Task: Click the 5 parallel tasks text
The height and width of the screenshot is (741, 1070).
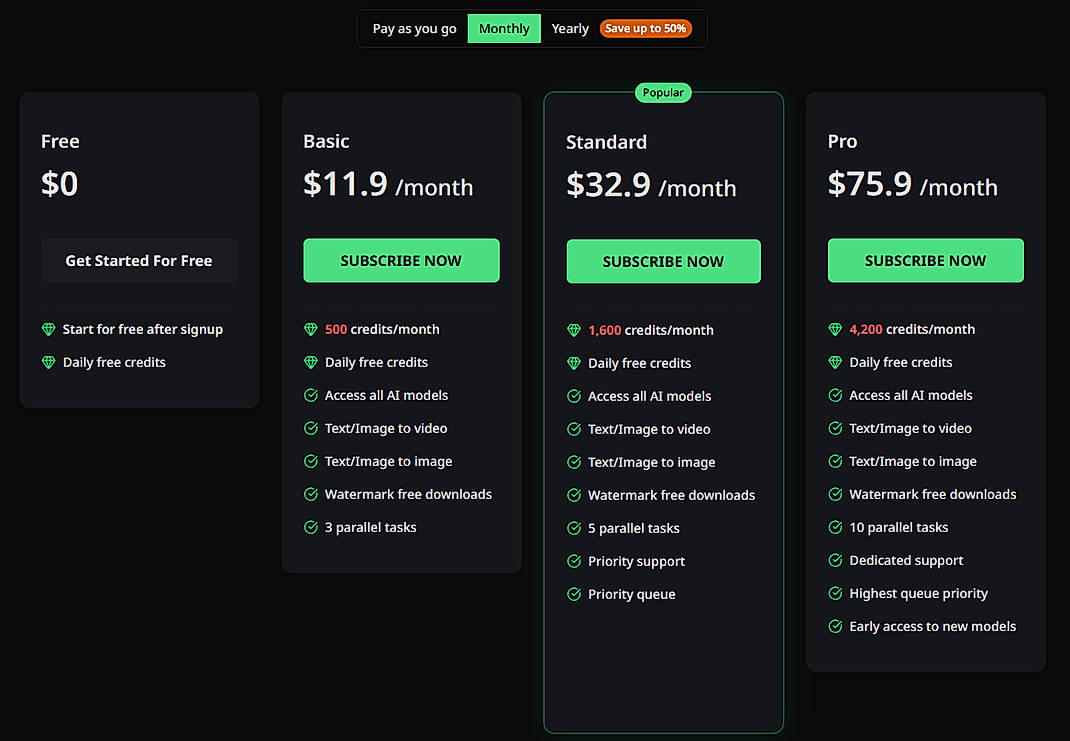Action: (x=634, y=528)
